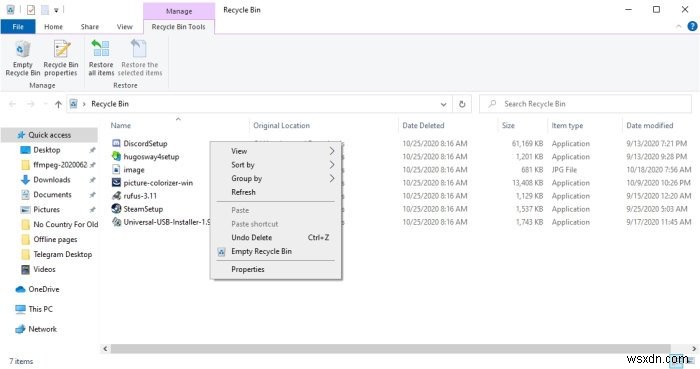Sort by the Original Location column header
The width and height of the screenshot is (700, 369).
[281, 125]
